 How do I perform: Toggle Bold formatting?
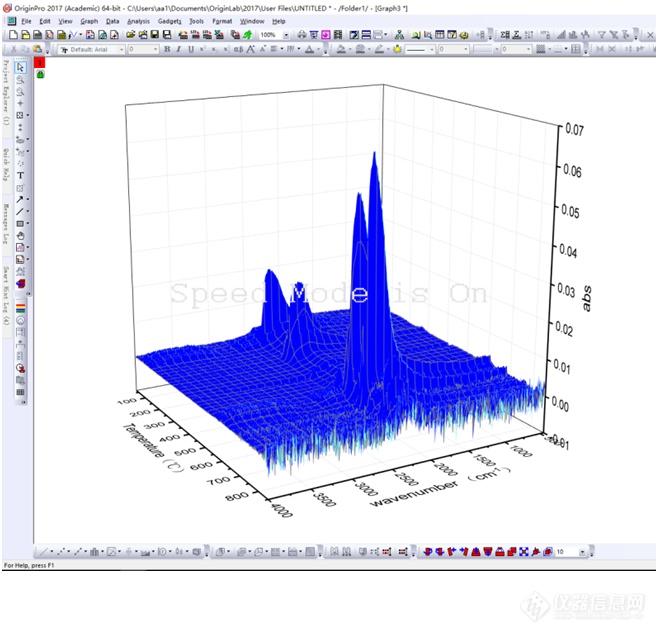167,50
